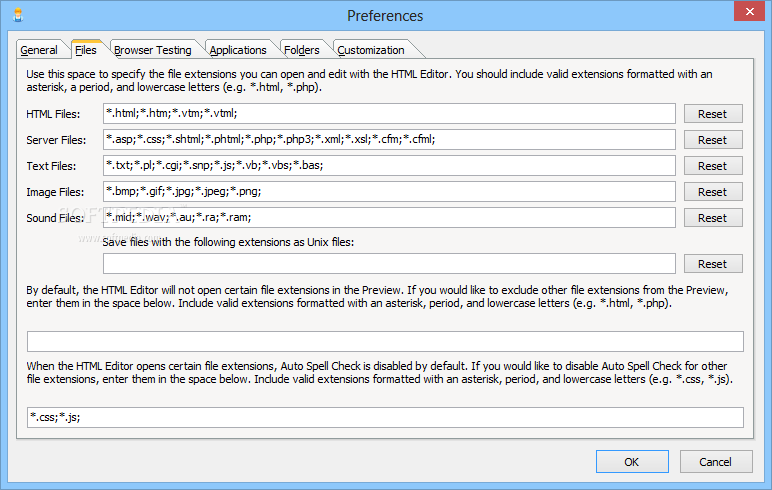The height and width of the screenshot is (490, 772).
Task: Reset the Text Files extensions
Action: [712, 166]
